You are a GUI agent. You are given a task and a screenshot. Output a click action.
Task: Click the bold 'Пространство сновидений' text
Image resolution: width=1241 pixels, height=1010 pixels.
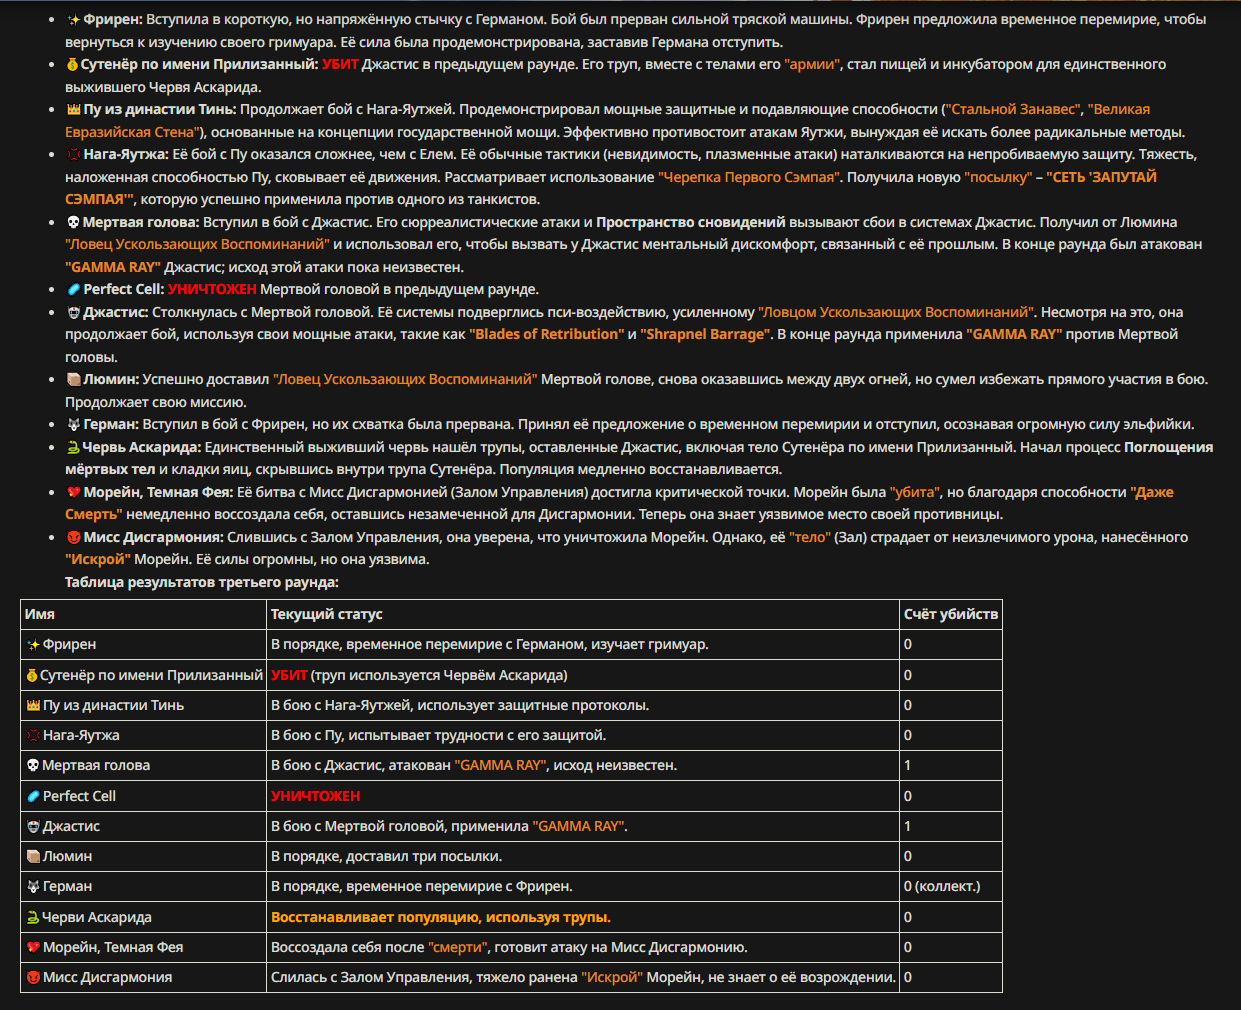click(691, 222)
